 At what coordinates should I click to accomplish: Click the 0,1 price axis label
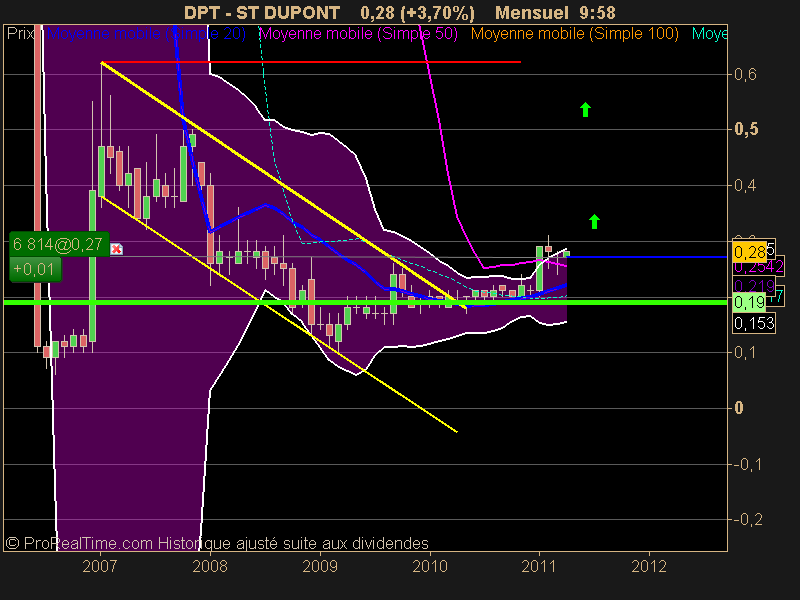(745, 353)
